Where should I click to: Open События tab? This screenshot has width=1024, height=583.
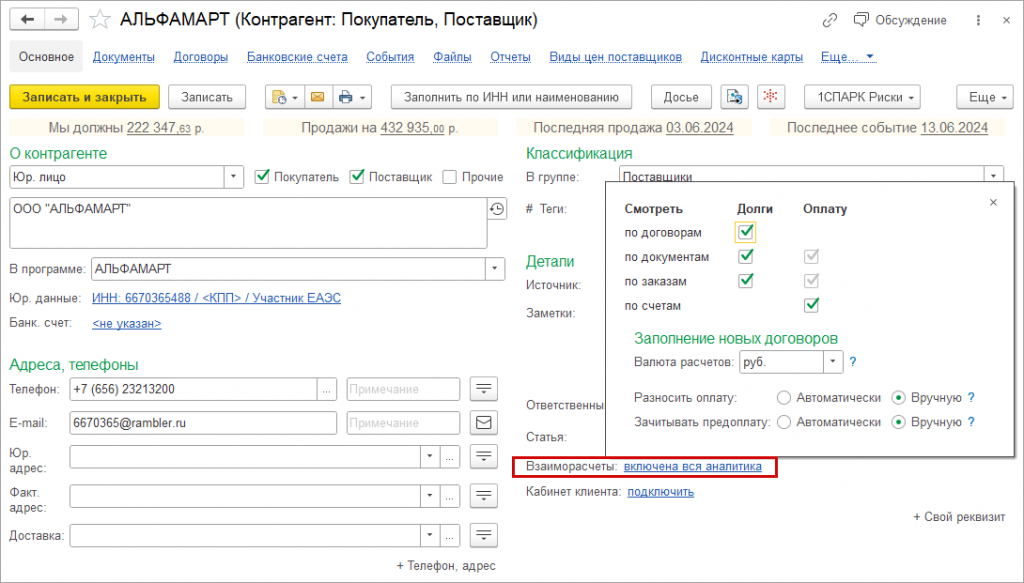tap(390, 57)
